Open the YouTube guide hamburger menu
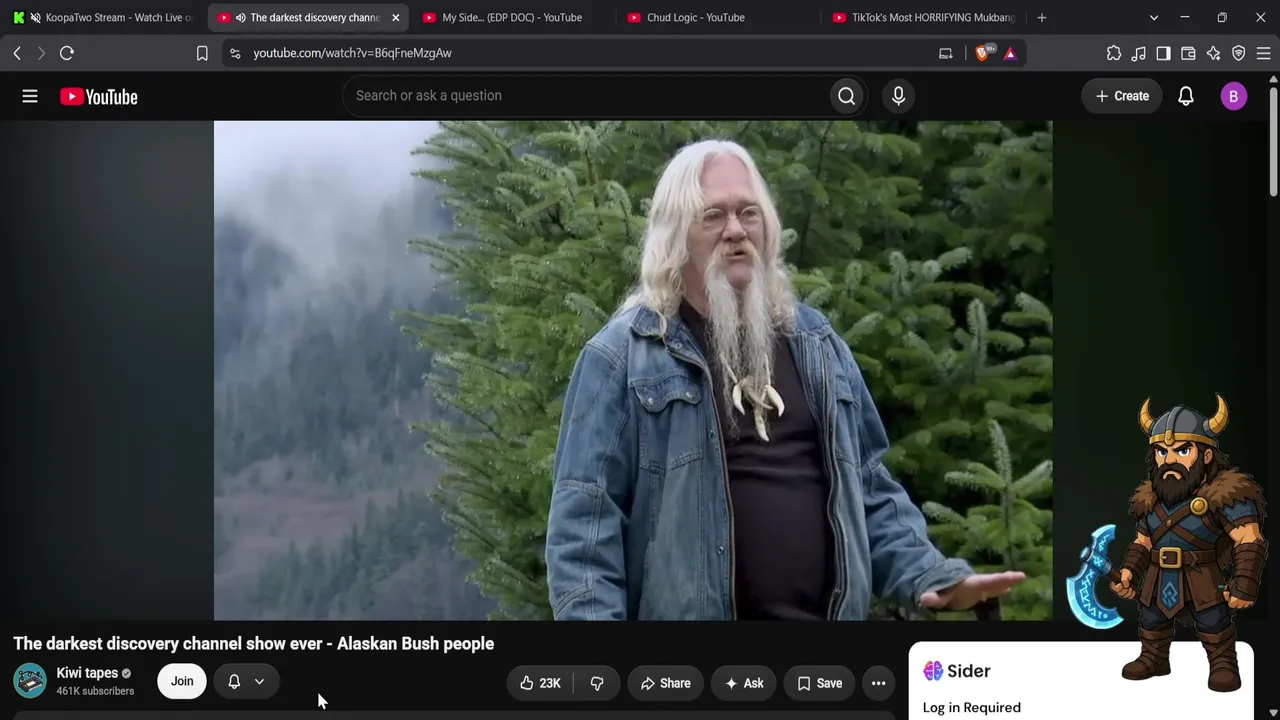1280x720 pixels. tap(30, 96)
